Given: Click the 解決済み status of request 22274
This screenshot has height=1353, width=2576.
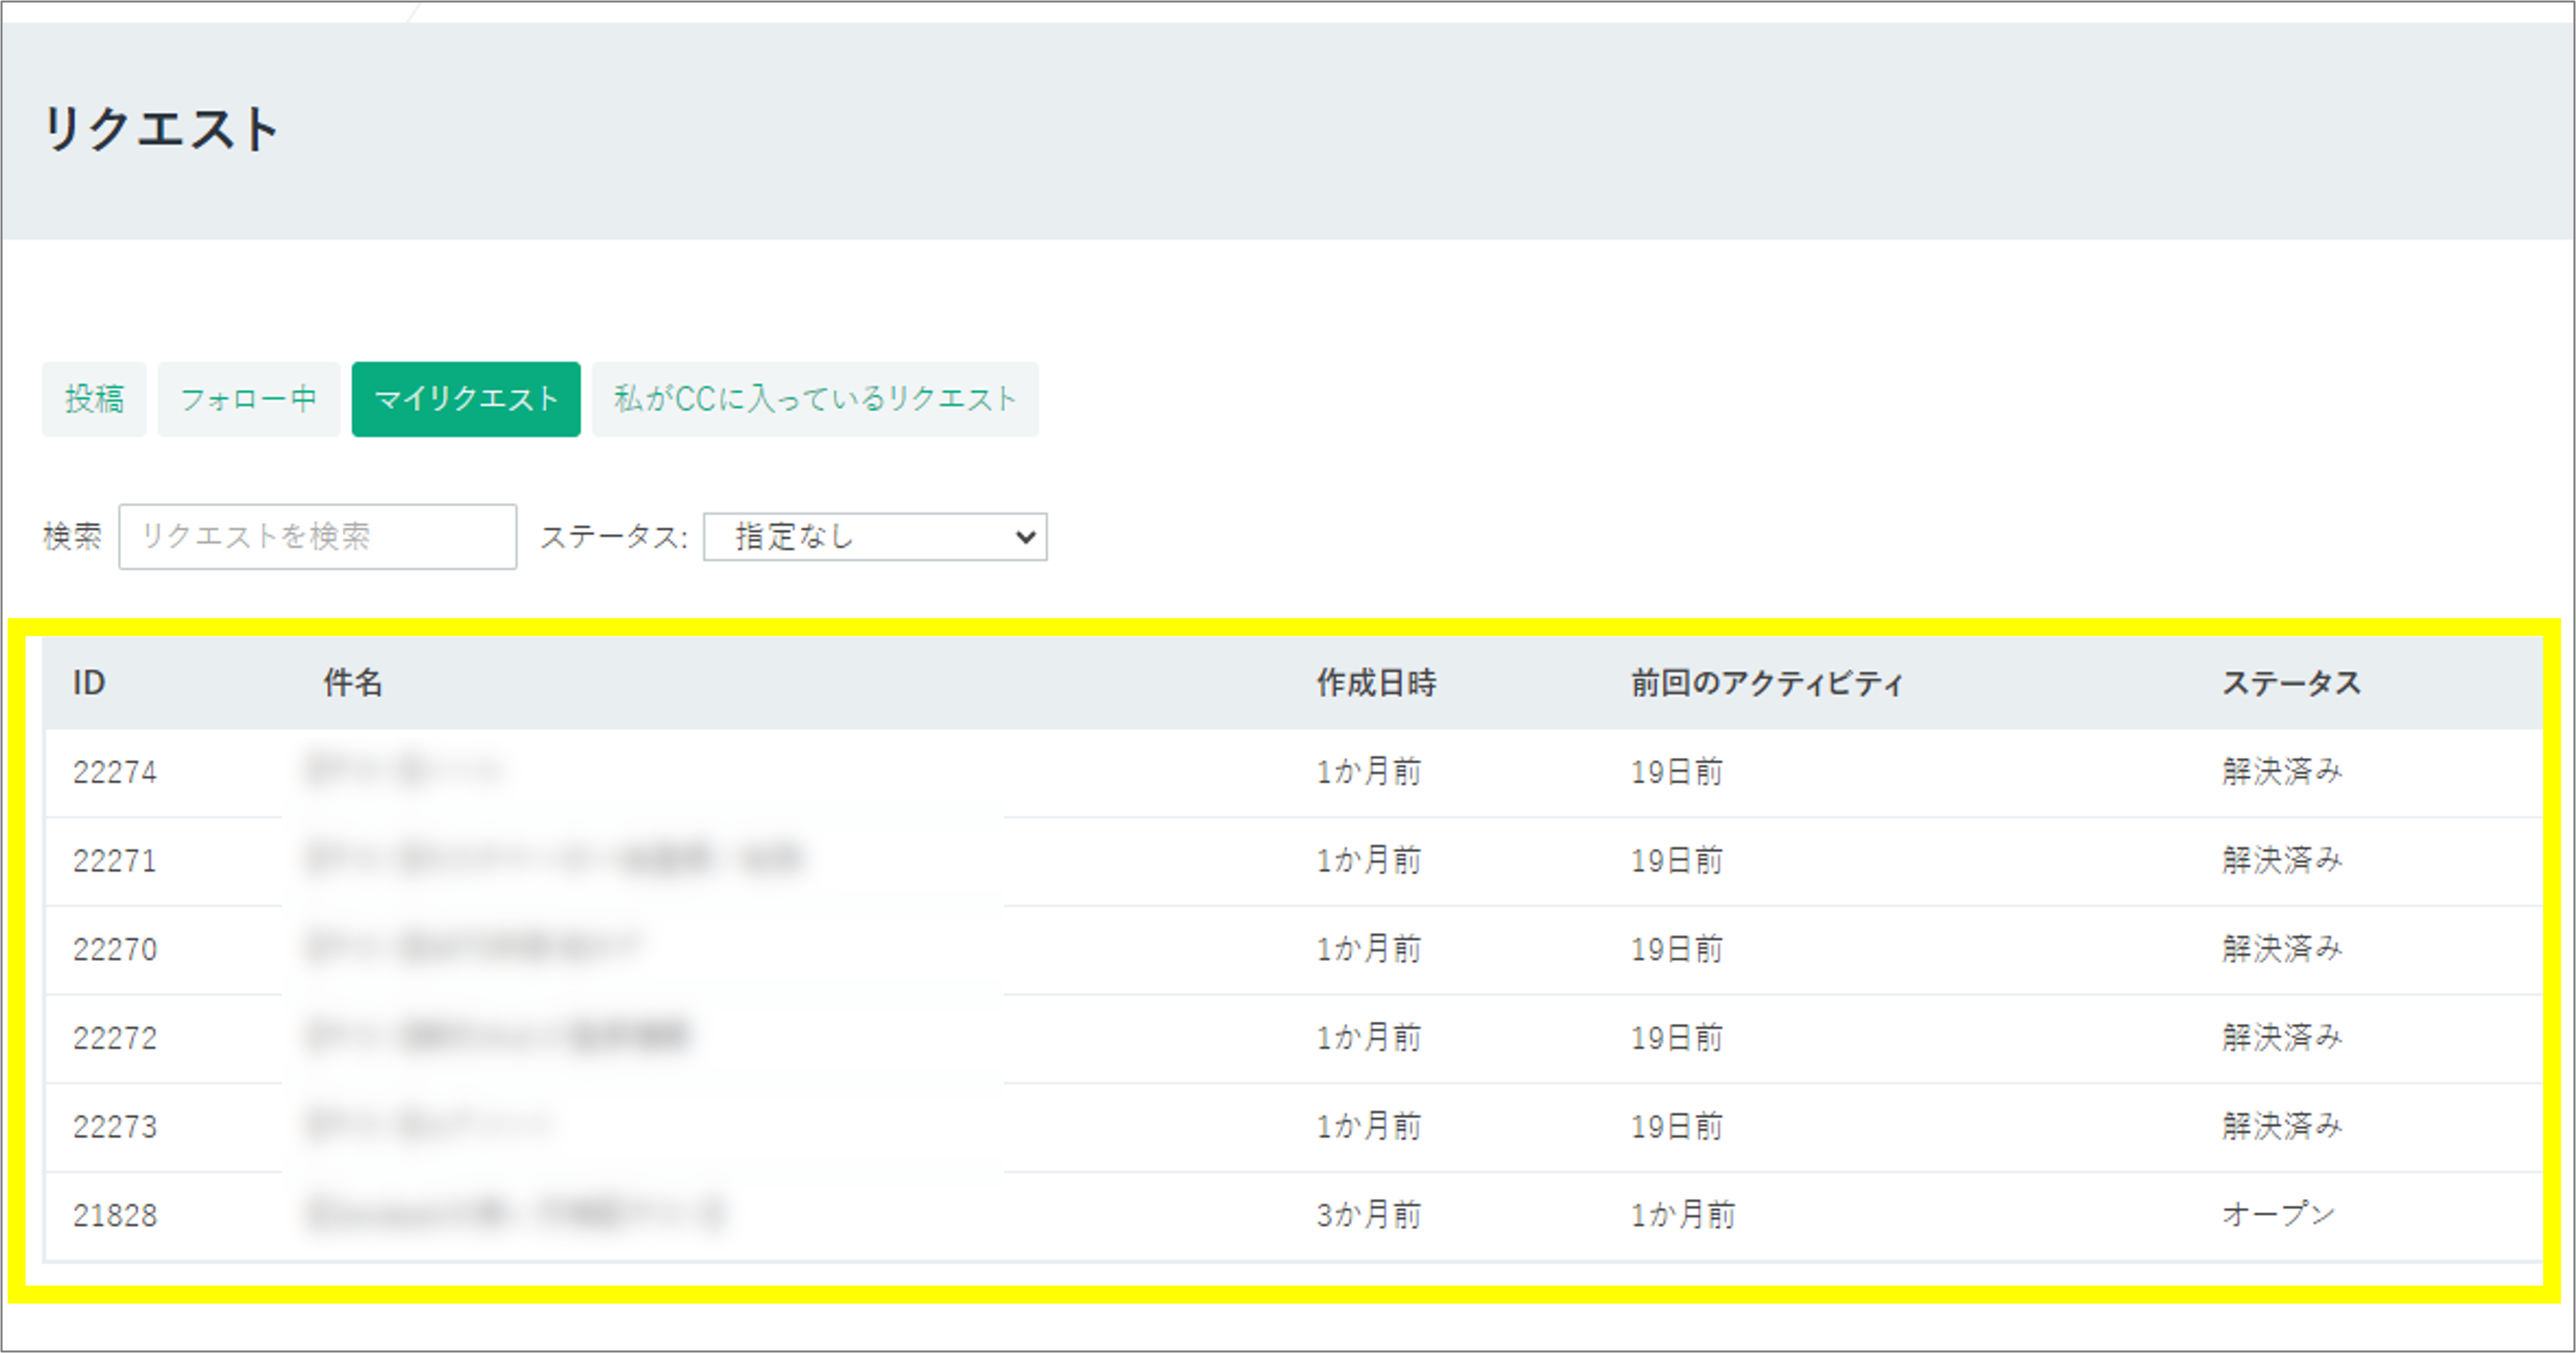Looking at the screenshot, I should (2282, 771).
